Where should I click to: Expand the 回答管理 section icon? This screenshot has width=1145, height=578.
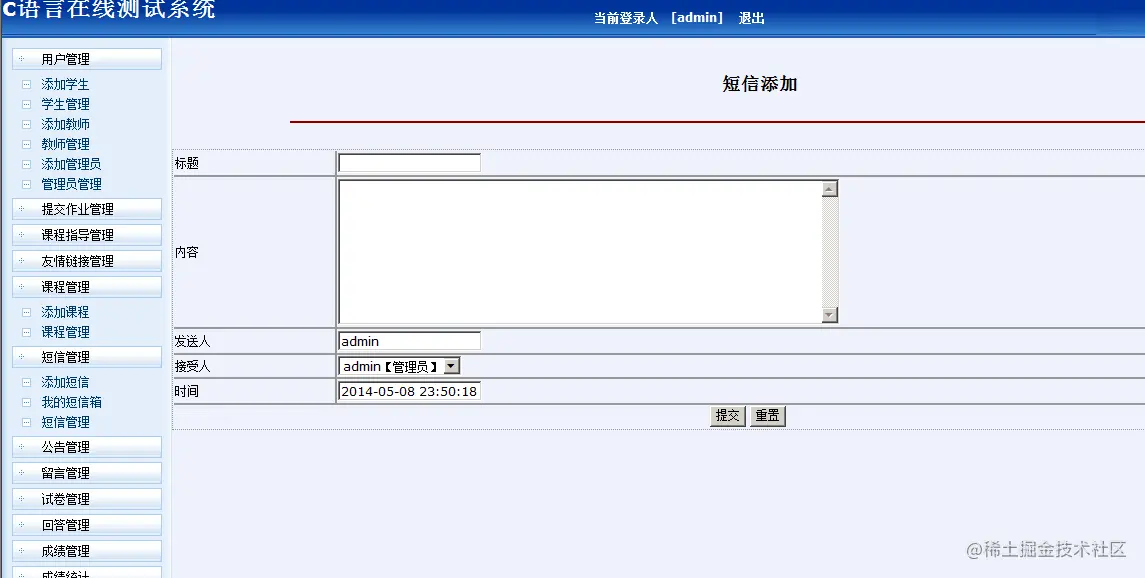coord(20,525)
